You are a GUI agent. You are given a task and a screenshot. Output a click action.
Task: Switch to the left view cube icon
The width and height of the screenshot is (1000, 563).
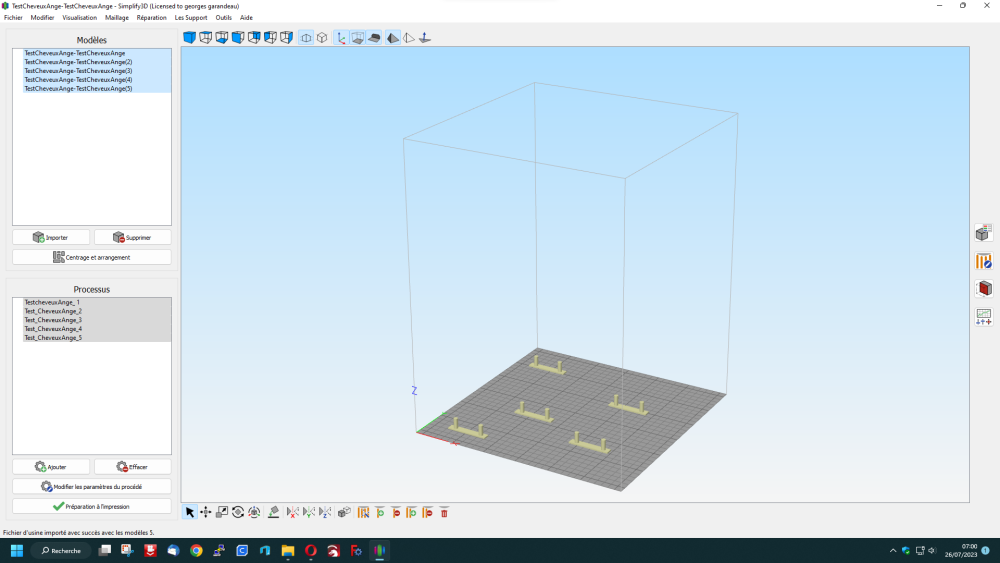click(270, 38)
